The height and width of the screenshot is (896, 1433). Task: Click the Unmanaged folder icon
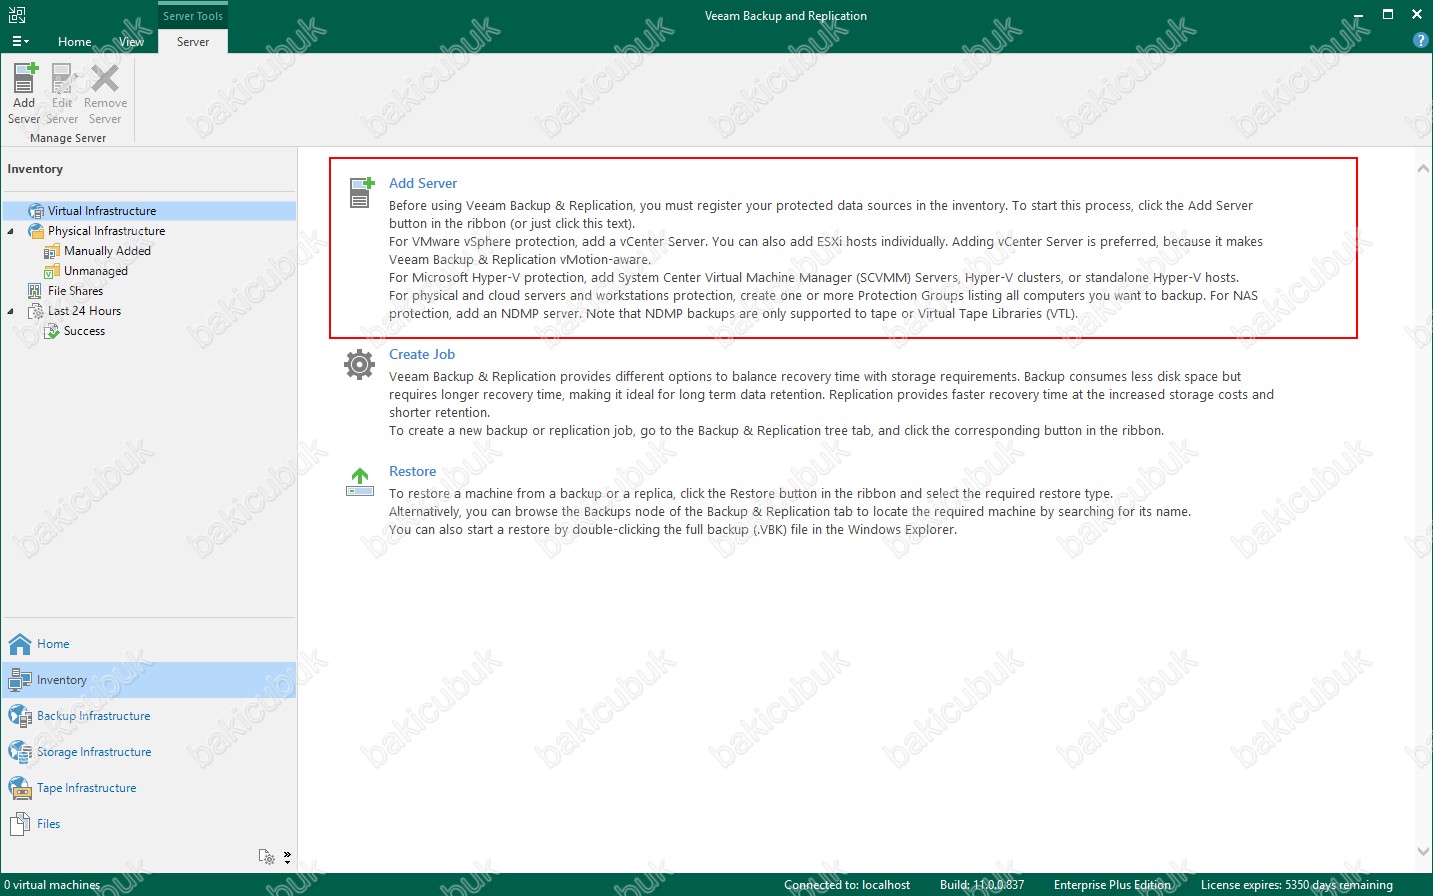point(52,271)
